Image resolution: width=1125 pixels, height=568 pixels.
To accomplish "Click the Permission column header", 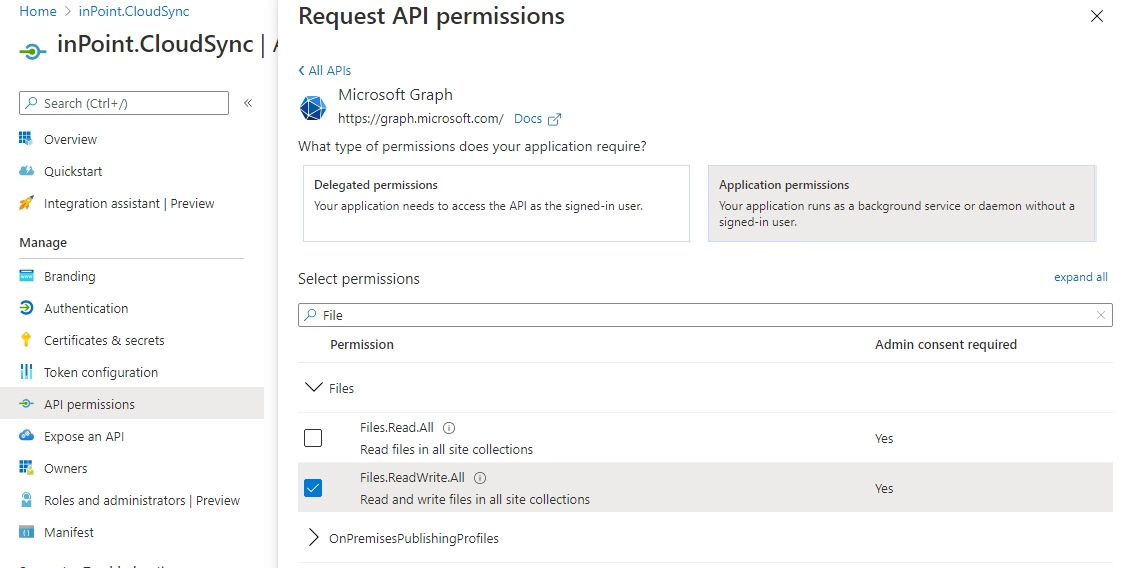I will point(362,345).
